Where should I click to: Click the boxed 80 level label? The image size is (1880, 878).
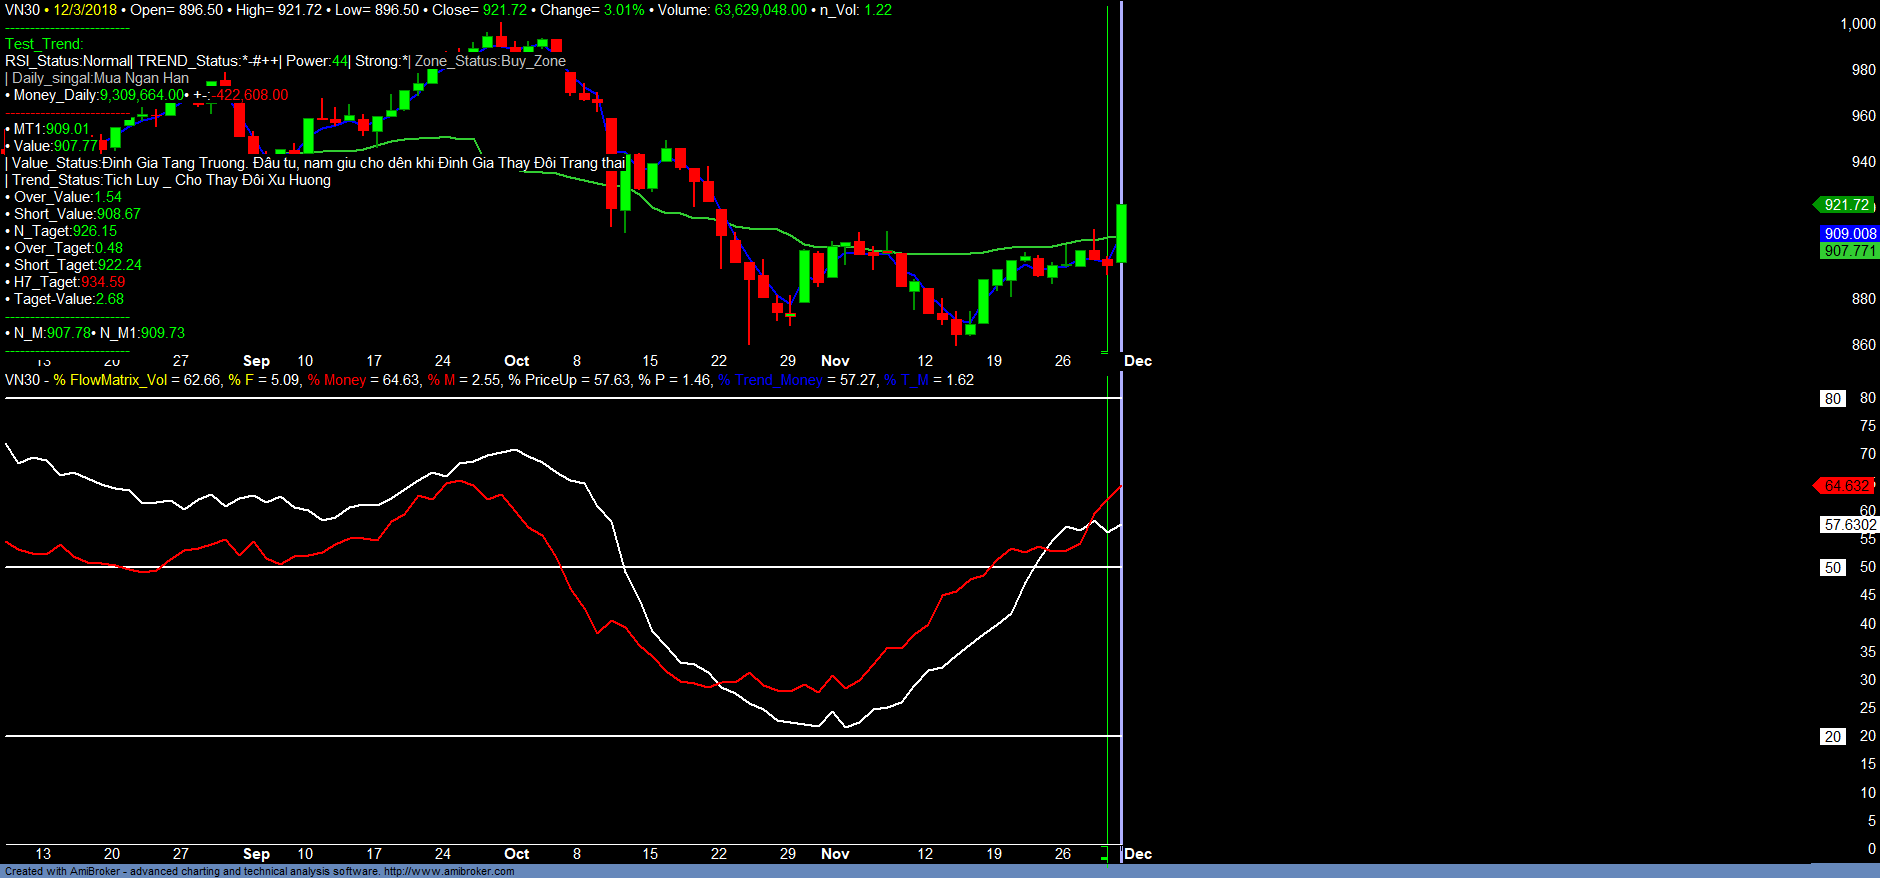pyautogui.click(x=1832, y=399)
